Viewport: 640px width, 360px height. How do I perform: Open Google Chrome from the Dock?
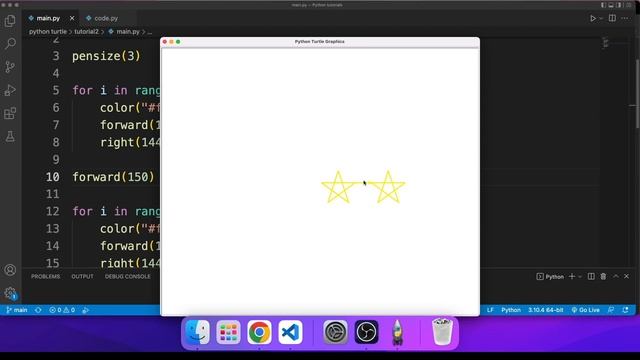pyautogui.click(x=259, y=332)
